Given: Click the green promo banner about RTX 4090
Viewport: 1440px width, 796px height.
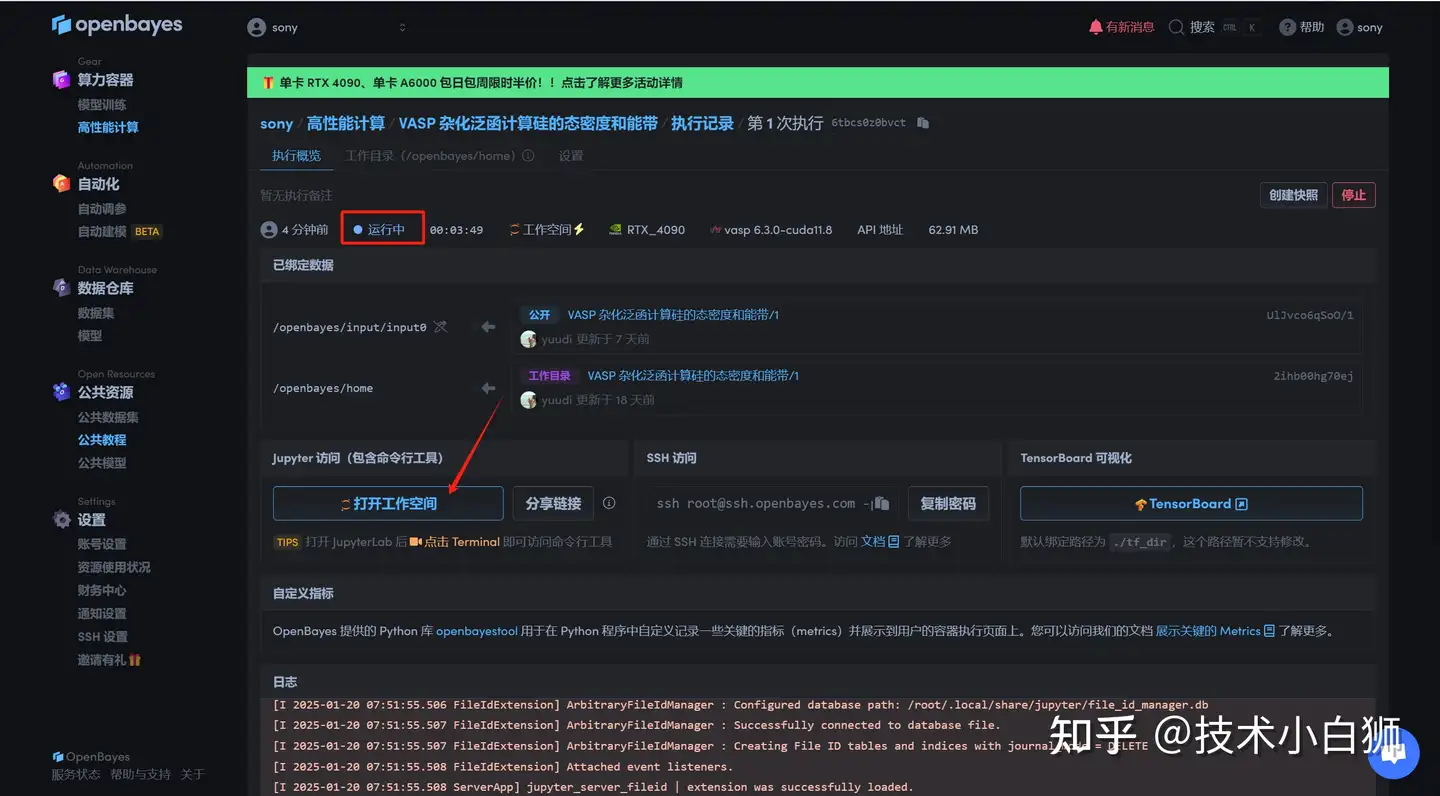Looking at the screenshot, I should tap(818, 83).
